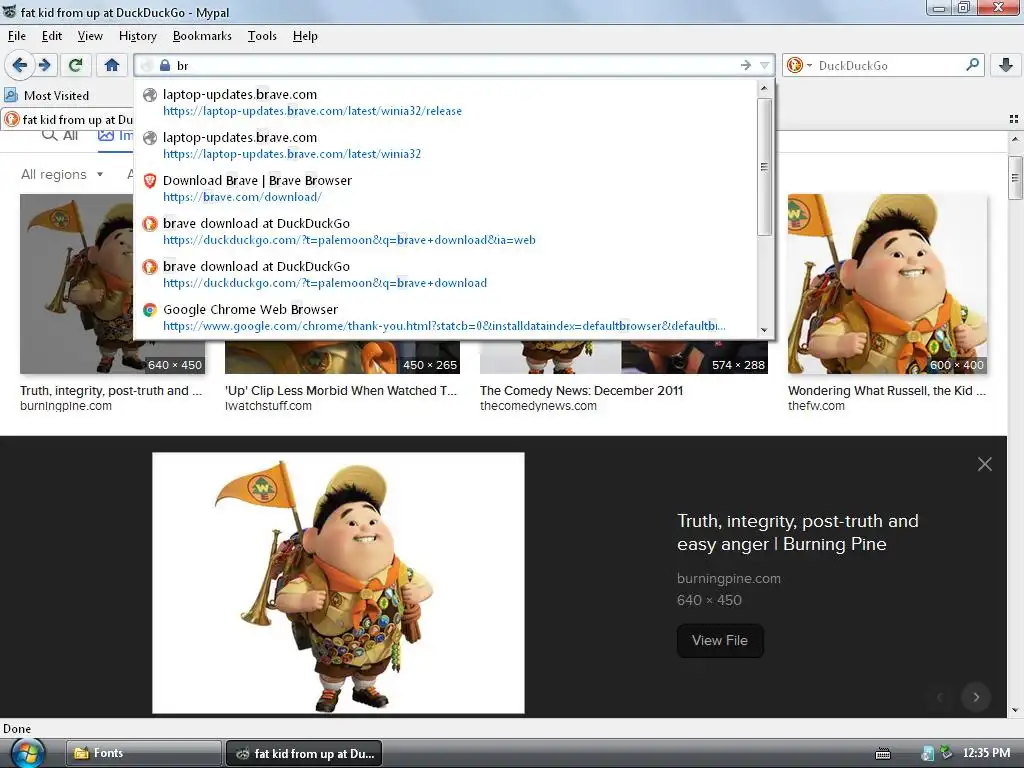
Task: Open 'Truth, integrity, post-truth and ...' result title
Action: click(111, 391)
